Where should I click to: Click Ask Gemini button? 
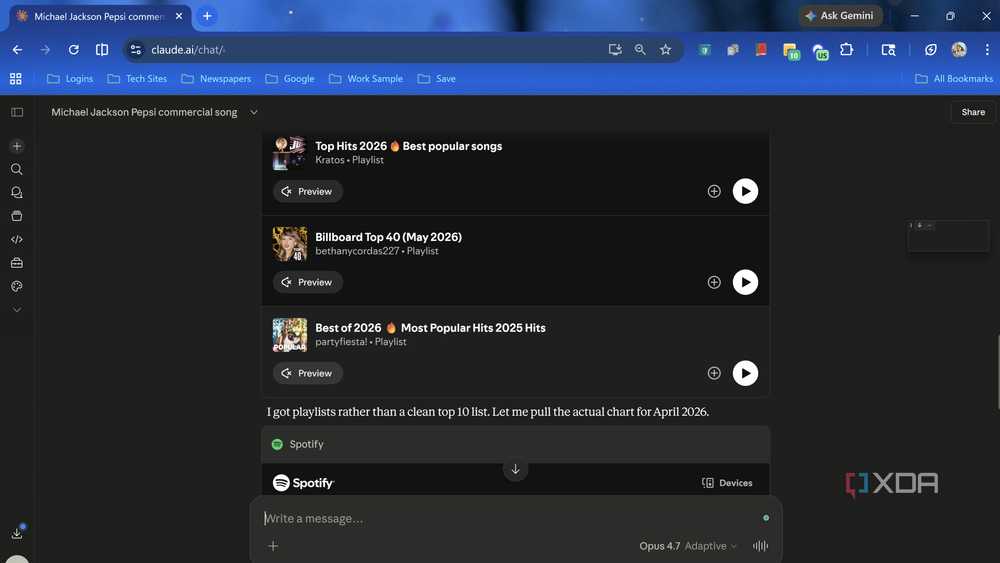pos(840,16)
